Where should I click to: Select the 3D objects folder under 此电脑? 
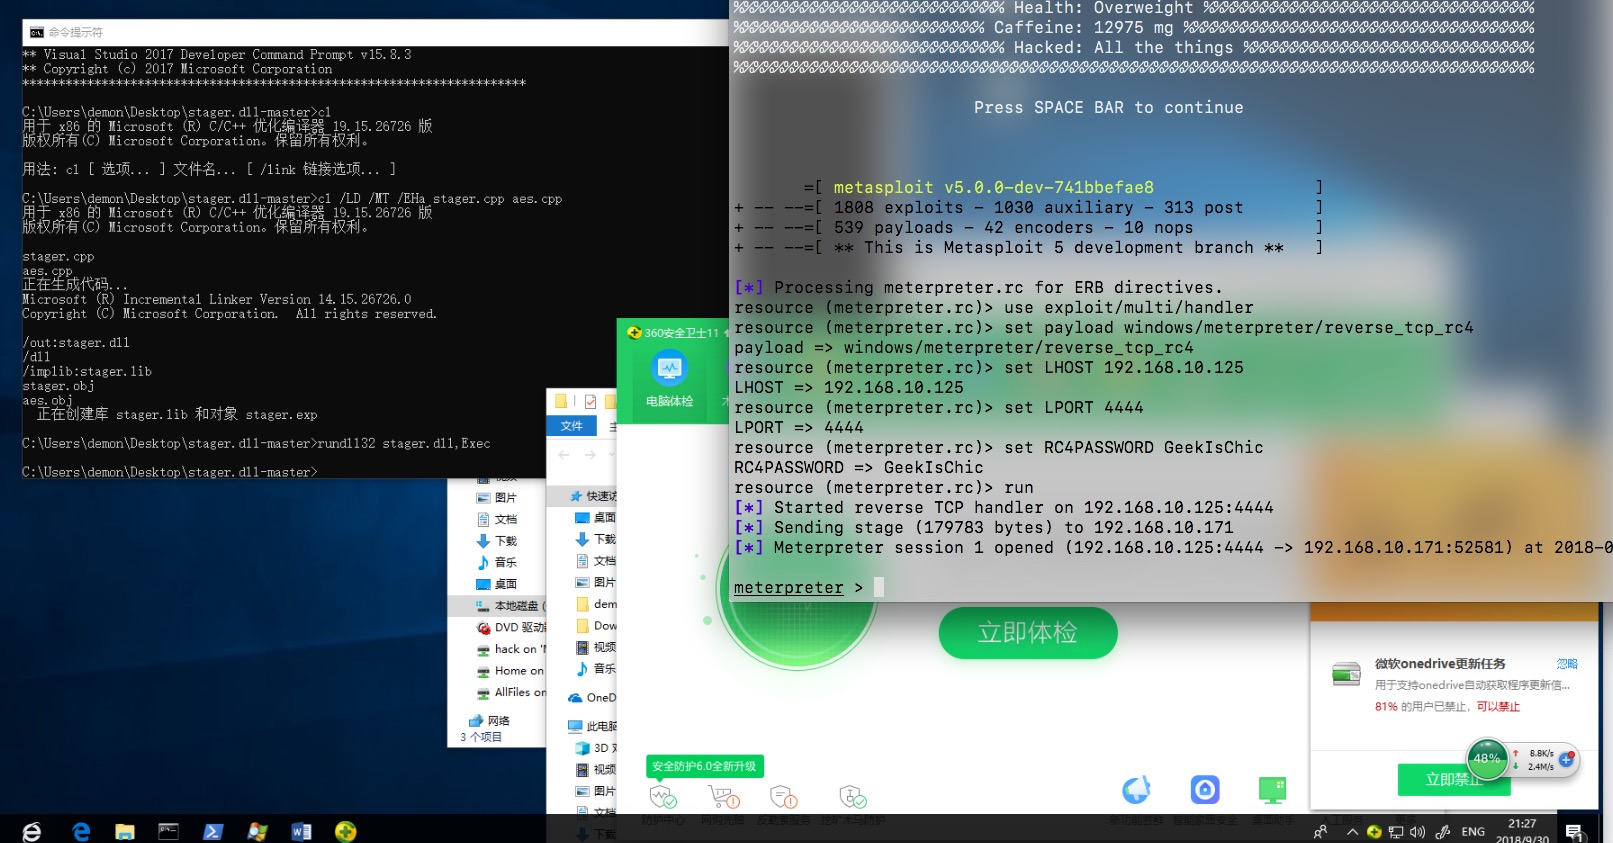[598, 748]
